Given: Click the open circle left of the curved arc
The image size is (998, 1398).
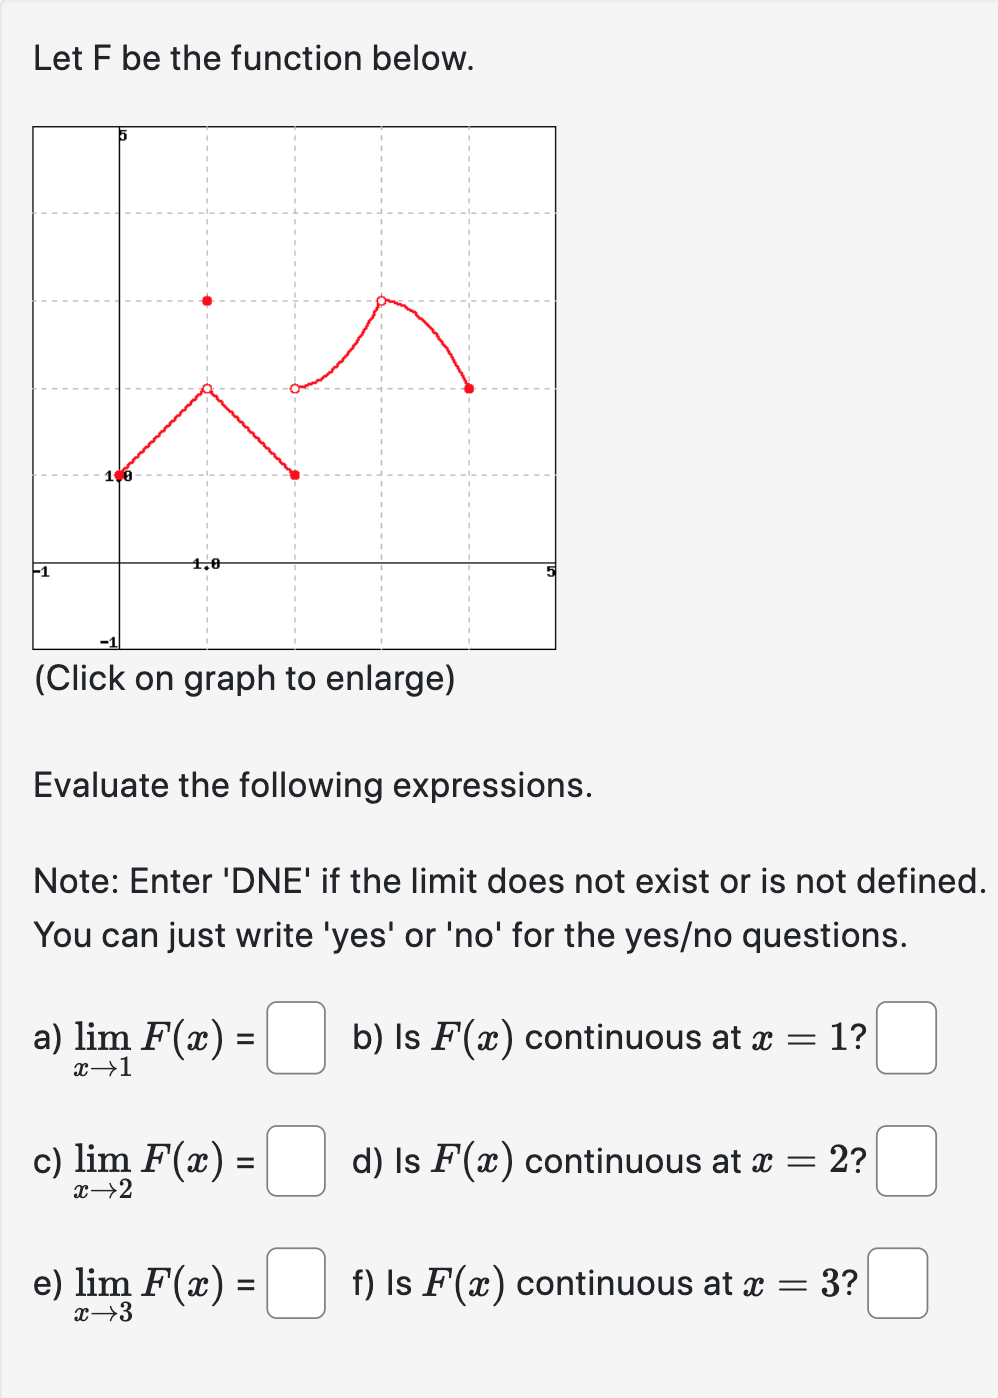Looking at the screenshot, I should coord(294,387).
